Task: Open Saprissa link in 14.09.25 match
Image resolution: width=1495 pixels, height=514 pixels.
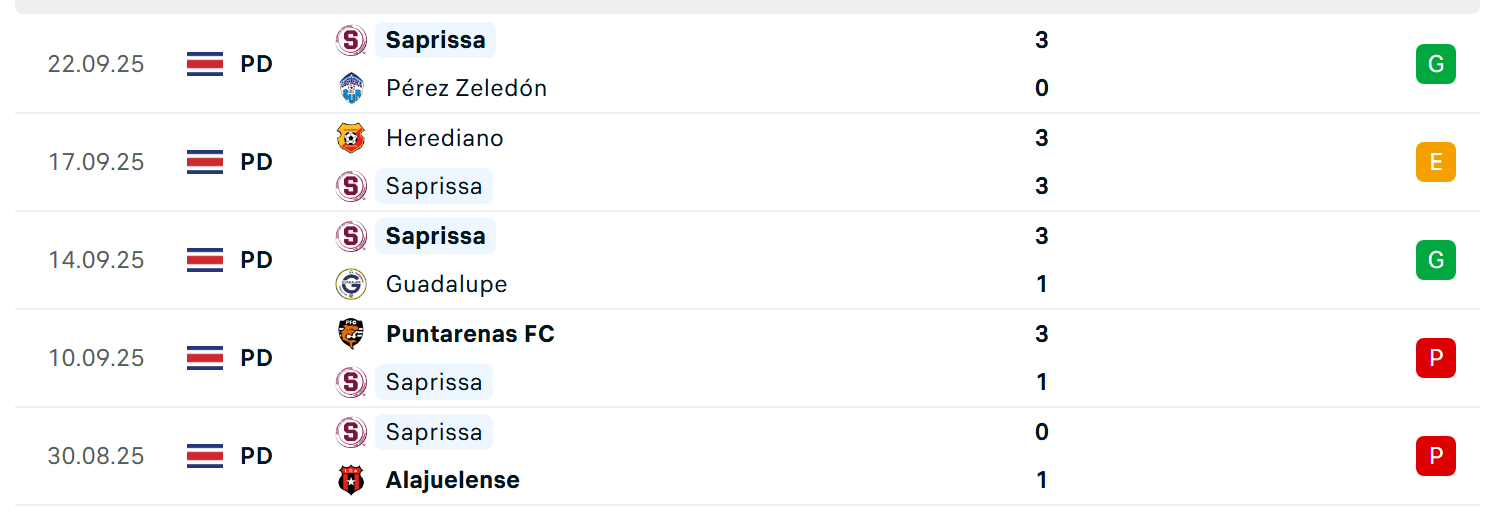Action: tap(435, 236)
